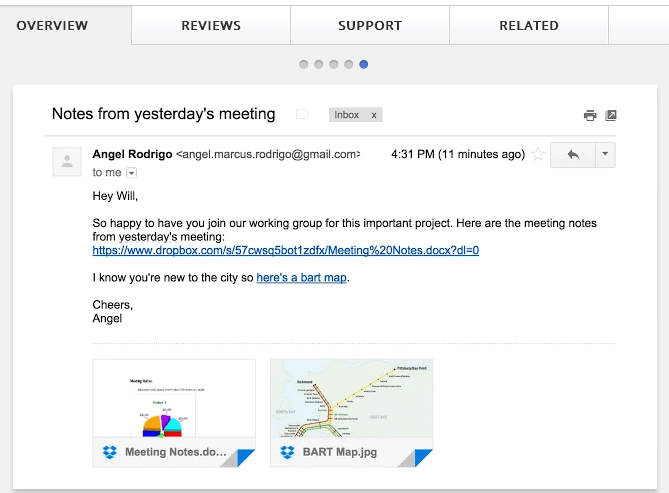This screenshot has height=493, width=669.
Task: Click the reply arrow button
Action: point(573,155)
